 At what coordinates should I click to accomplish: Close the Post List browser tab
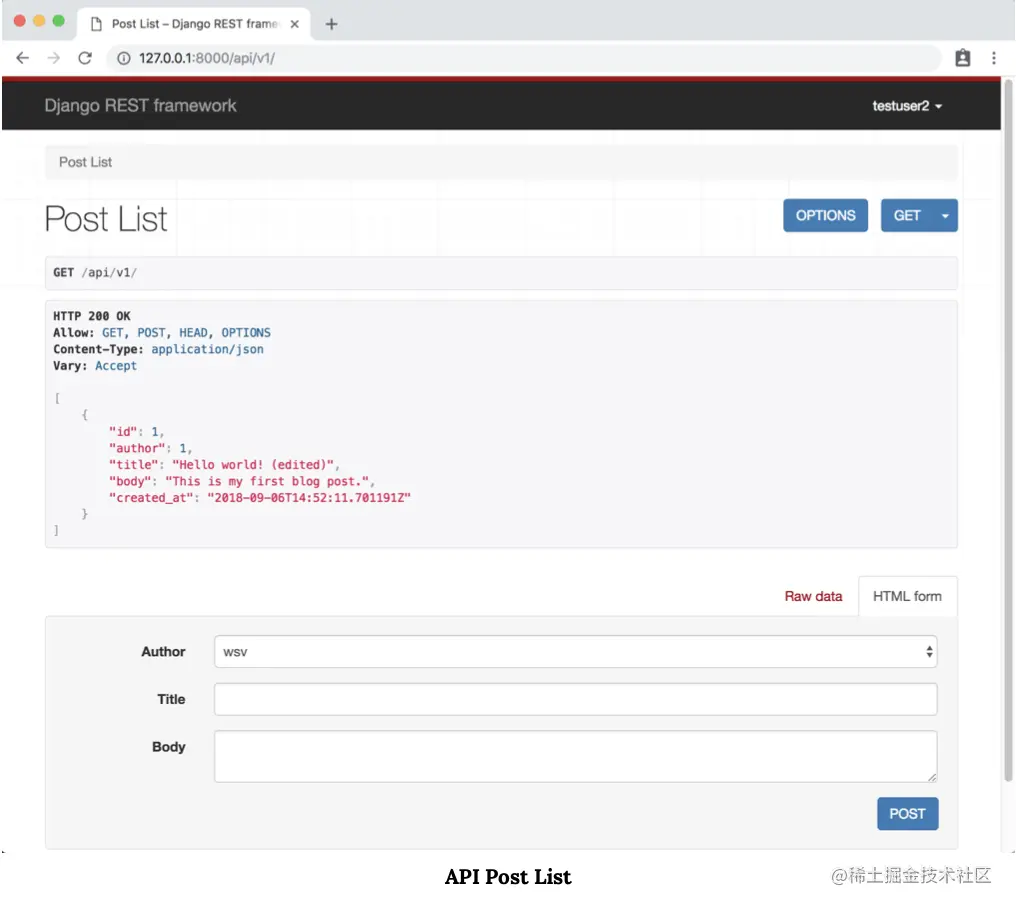click(295, 24)
